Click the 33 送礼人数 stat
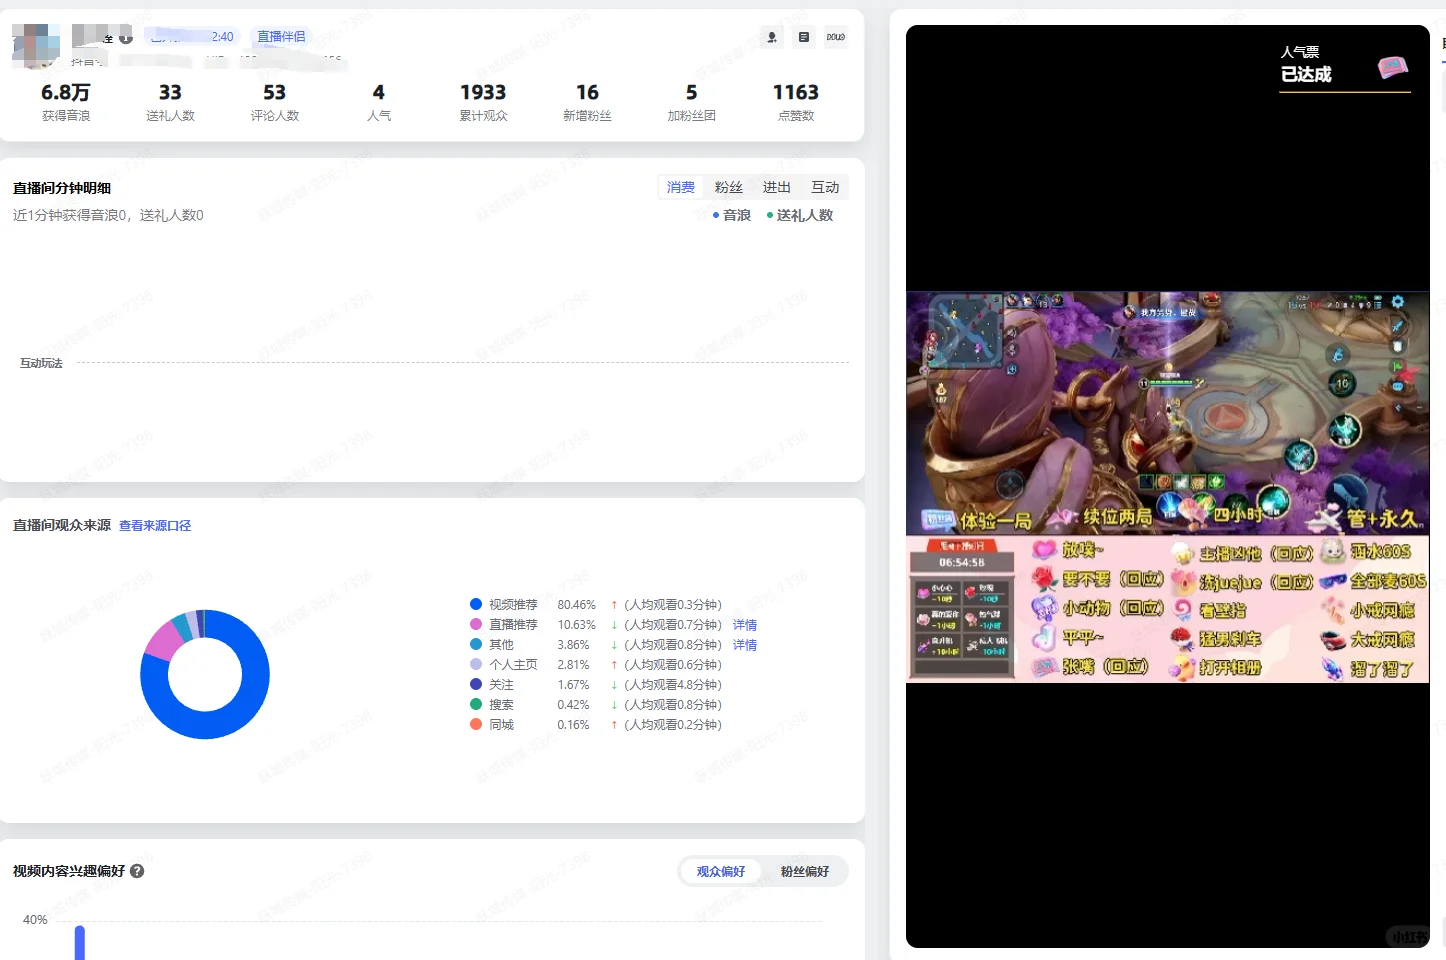 (170, 101)
